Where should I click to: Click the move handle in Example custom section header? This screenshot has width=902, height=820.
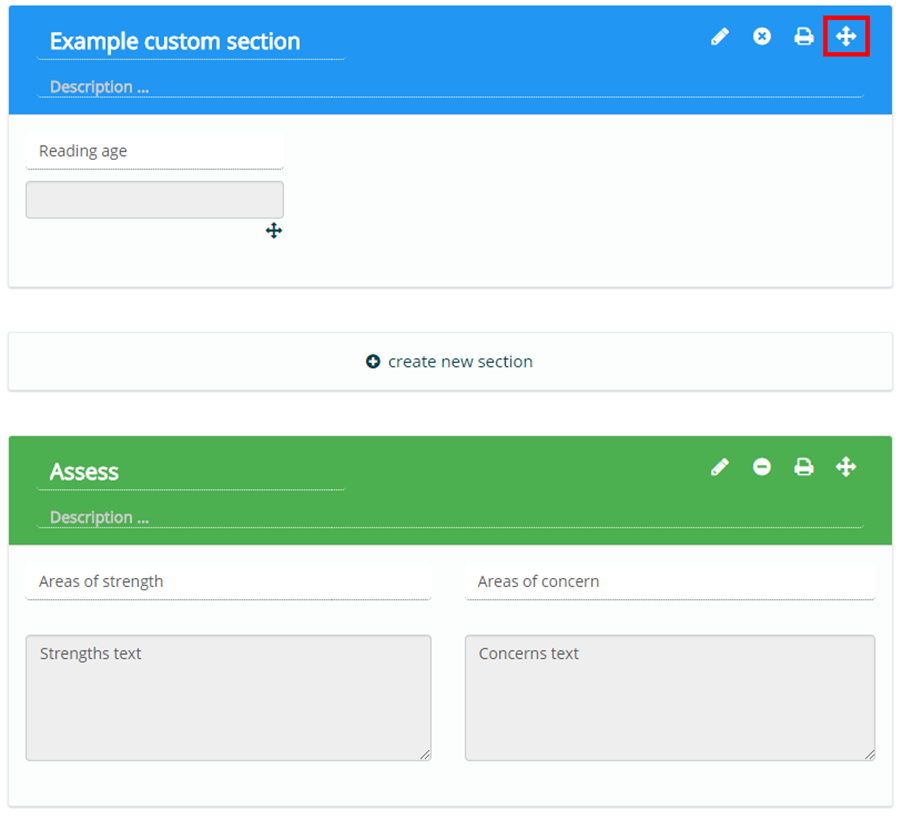click(x=846, y=37)
